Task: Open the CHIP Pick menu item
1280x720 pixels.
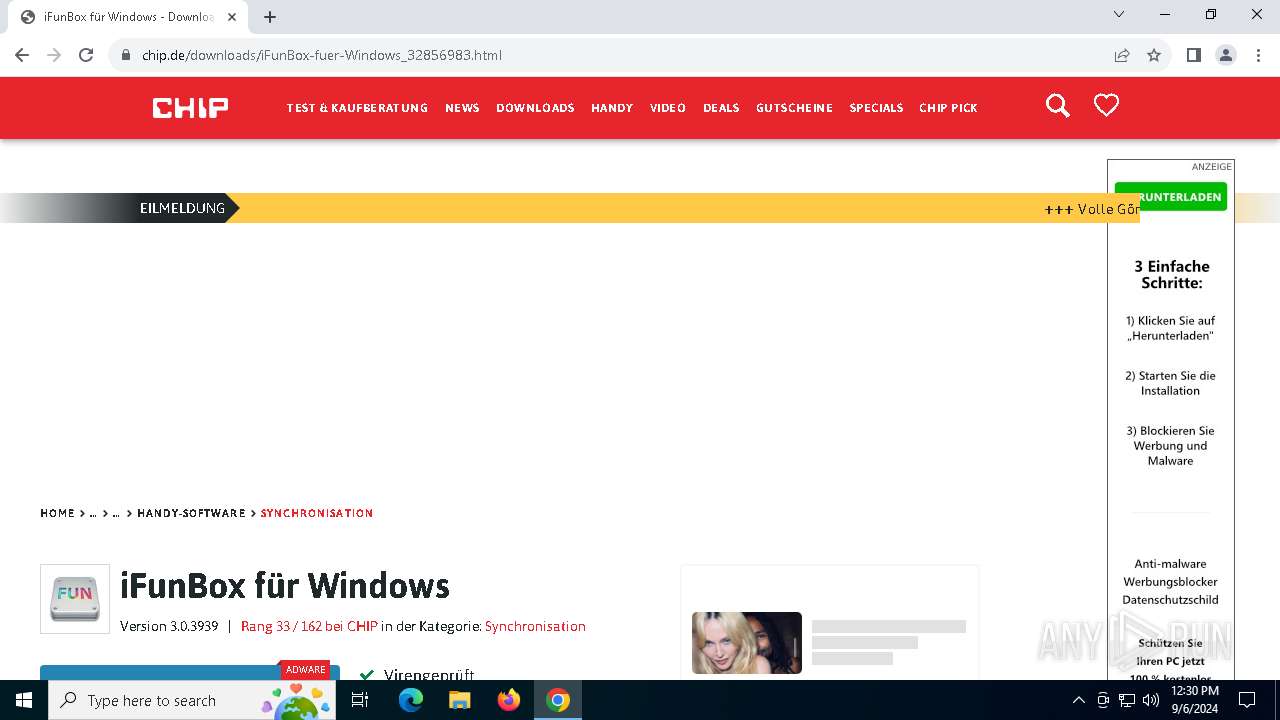Action: pyautogui.click(x=948, y=108)
